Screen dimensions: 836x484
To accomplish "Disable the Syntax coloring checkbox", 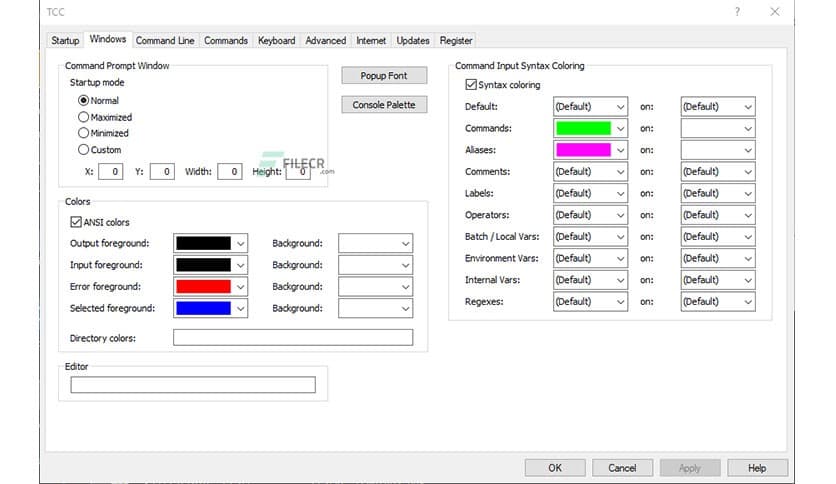I will [x=471, y=85].
